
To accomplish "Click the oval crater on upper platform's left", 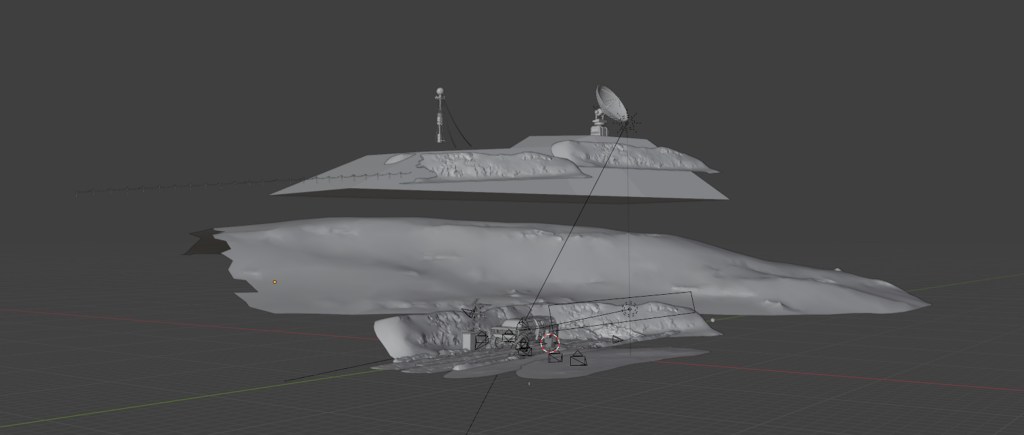I will pos(397,158).
